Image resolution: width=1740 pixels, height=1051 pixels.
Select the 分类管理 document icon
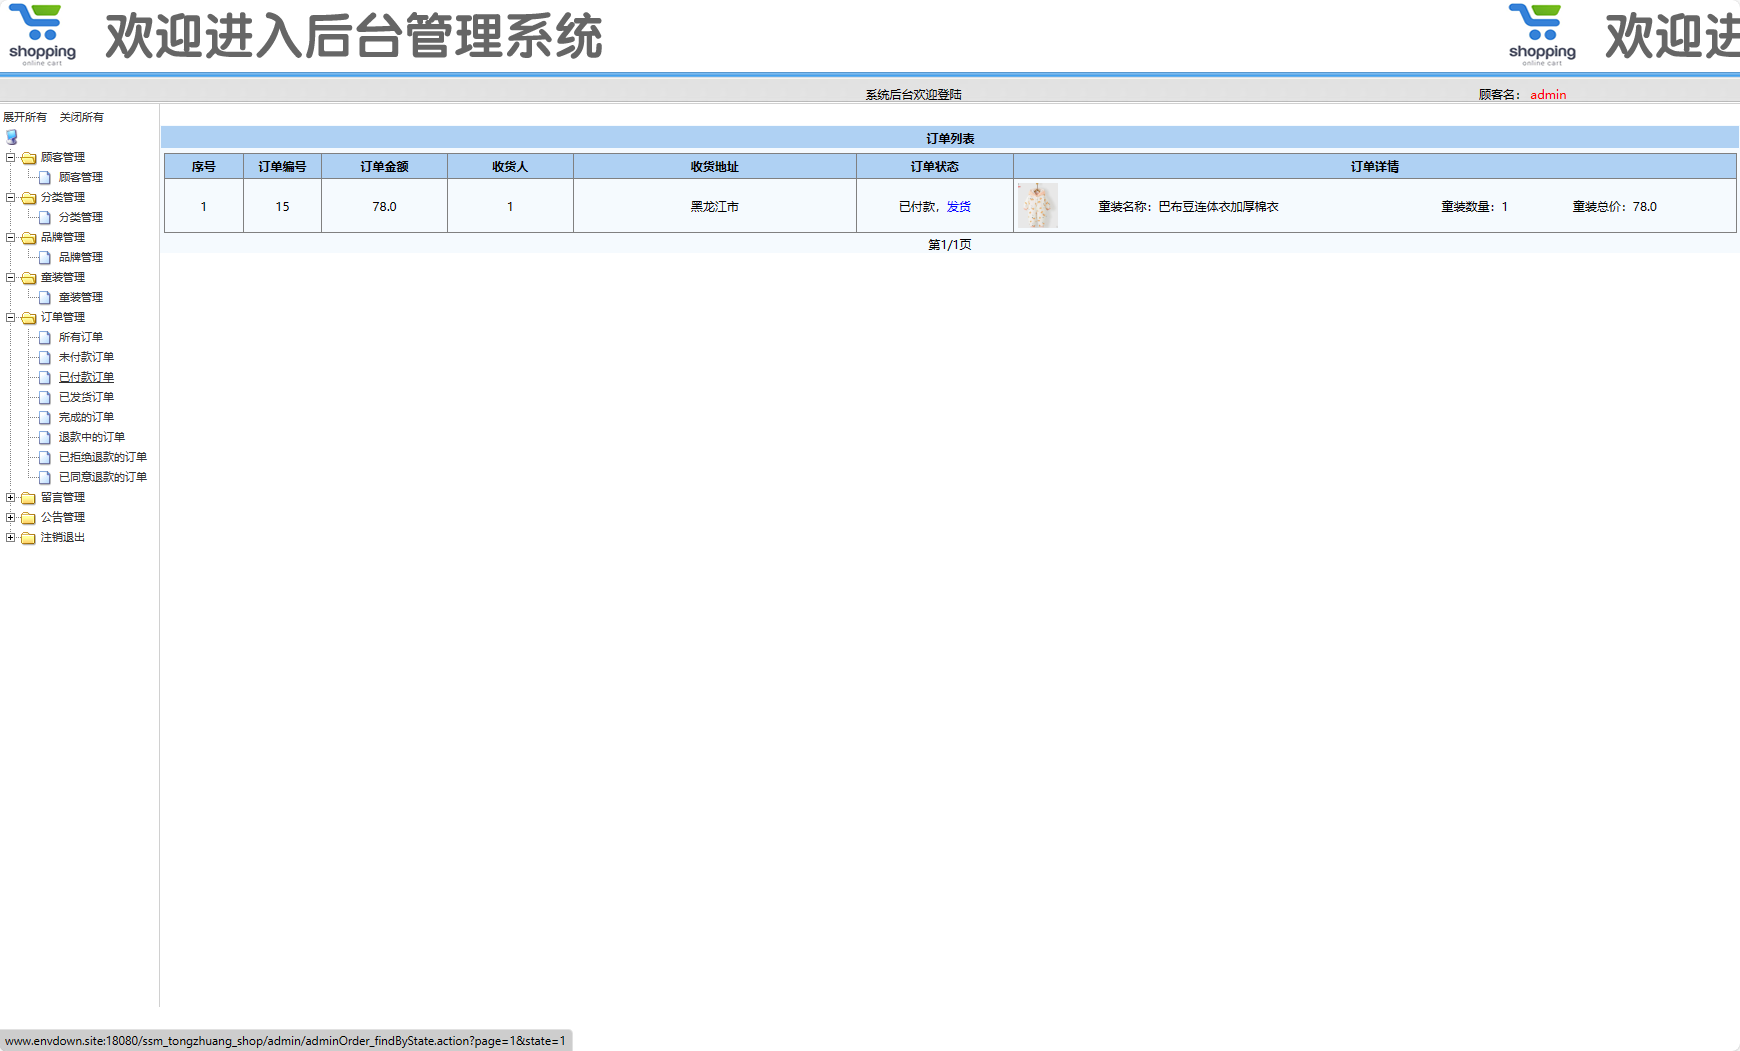(45, 217)
